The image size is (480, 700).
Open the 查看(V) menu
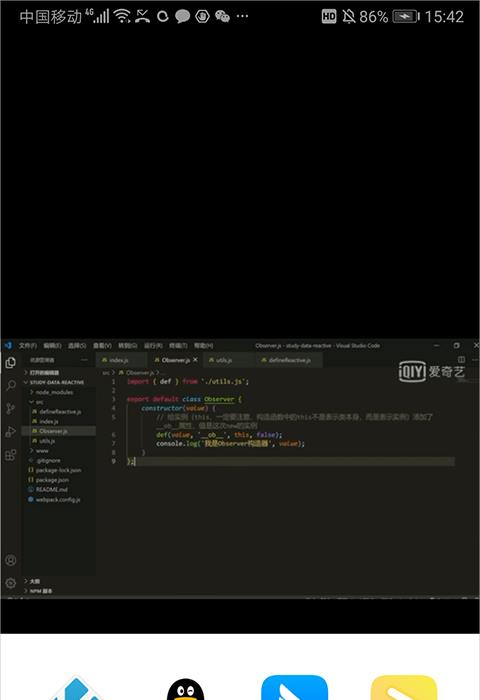[102, 346]
